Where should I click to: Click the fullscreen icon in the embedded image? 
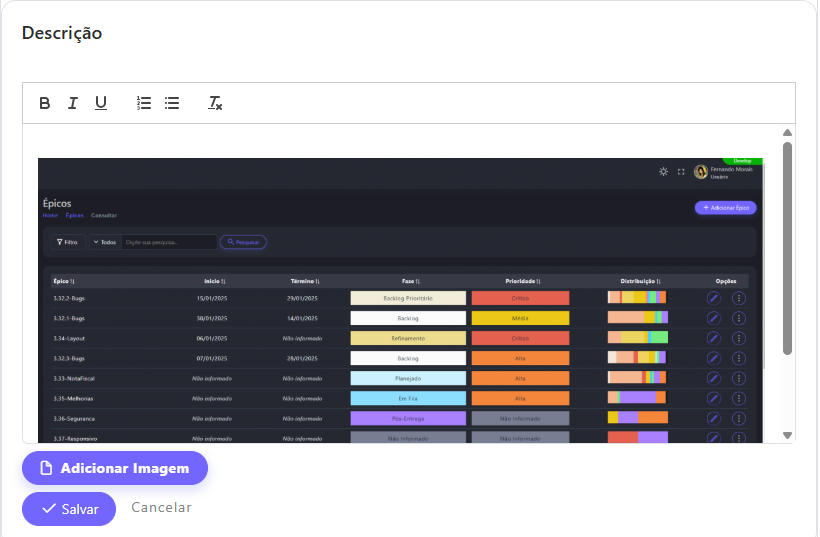click(681, 172)
